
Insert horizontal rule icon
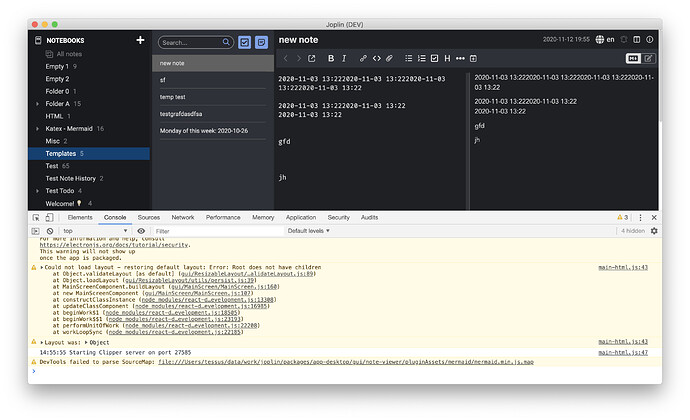(460, 58)
